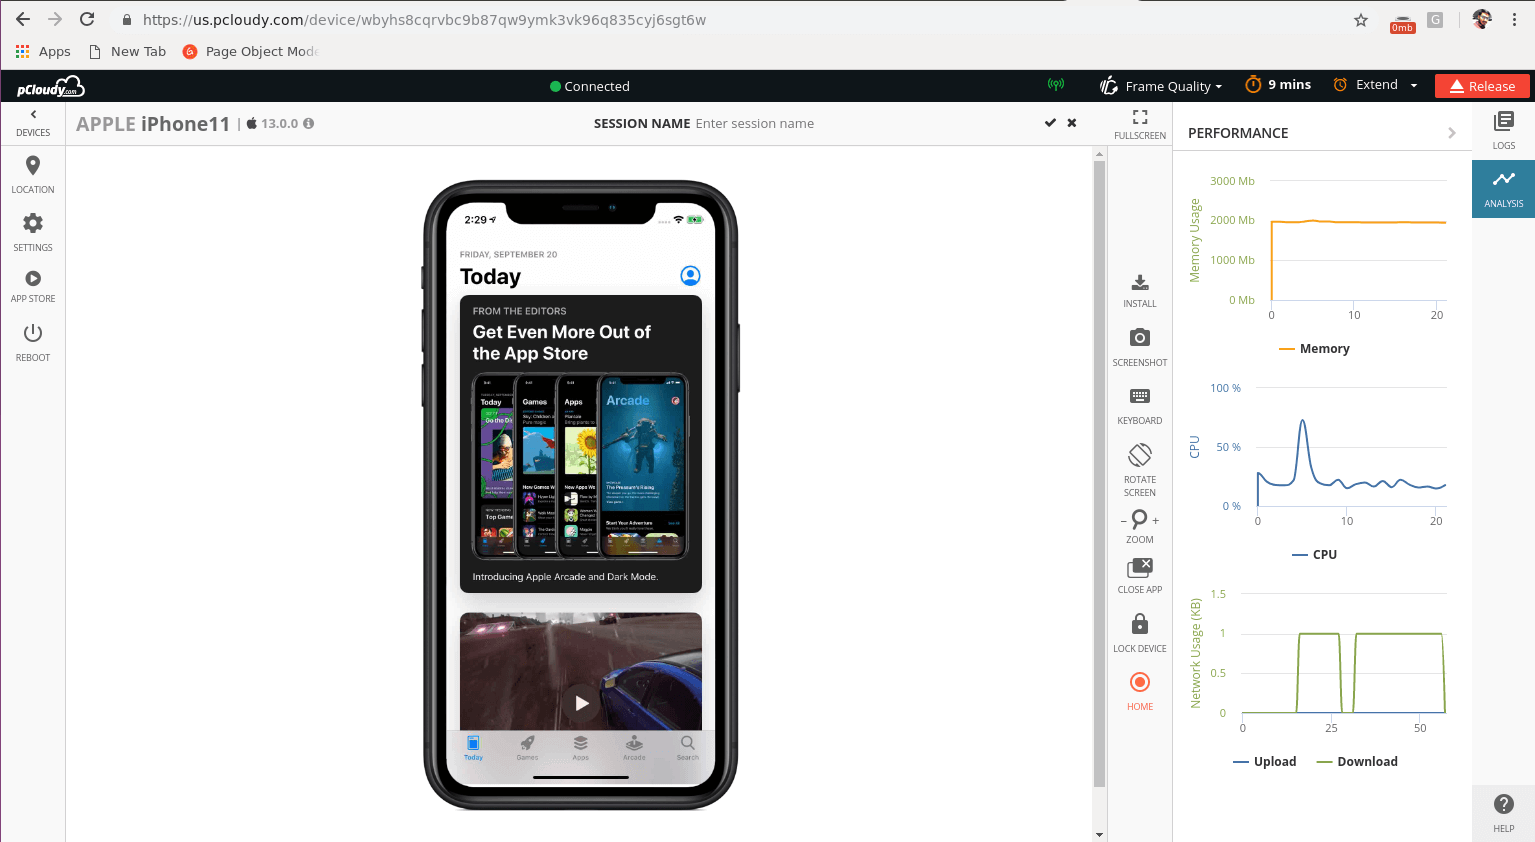Click the device info icon

[309, 123]
